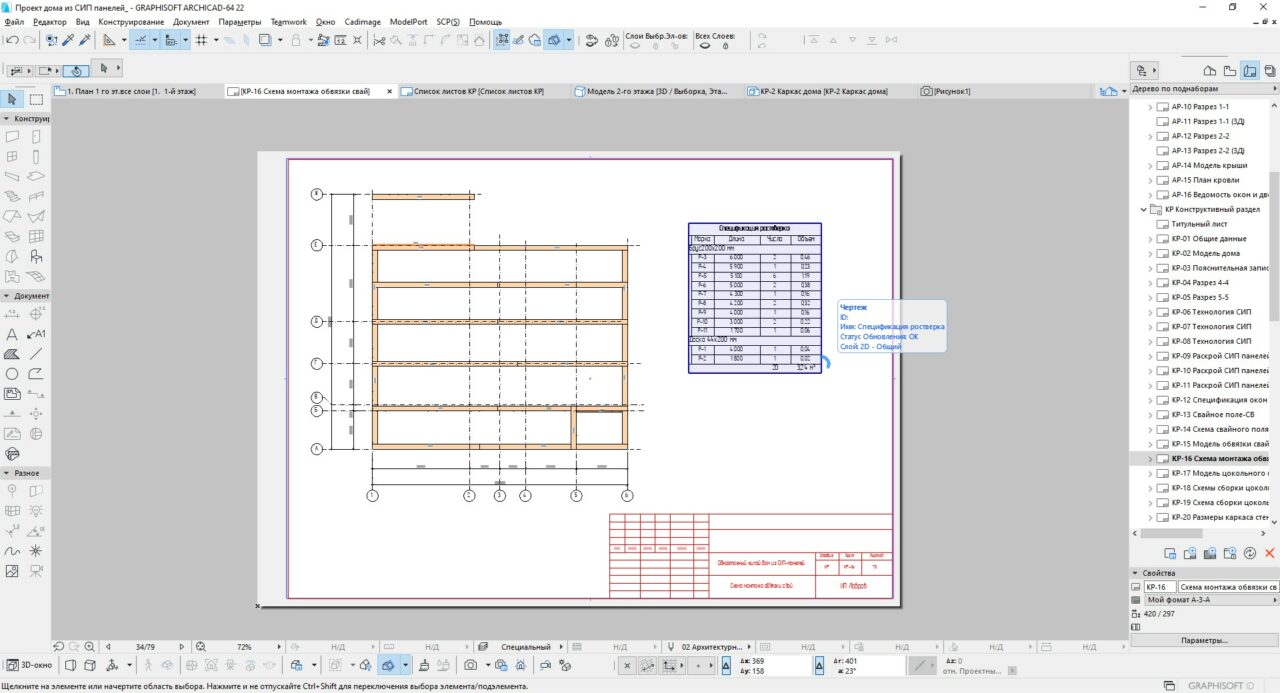Choose the Circle/Arc tool
This screenshot has height=693, width=1280.
click(x=12, y=374)
